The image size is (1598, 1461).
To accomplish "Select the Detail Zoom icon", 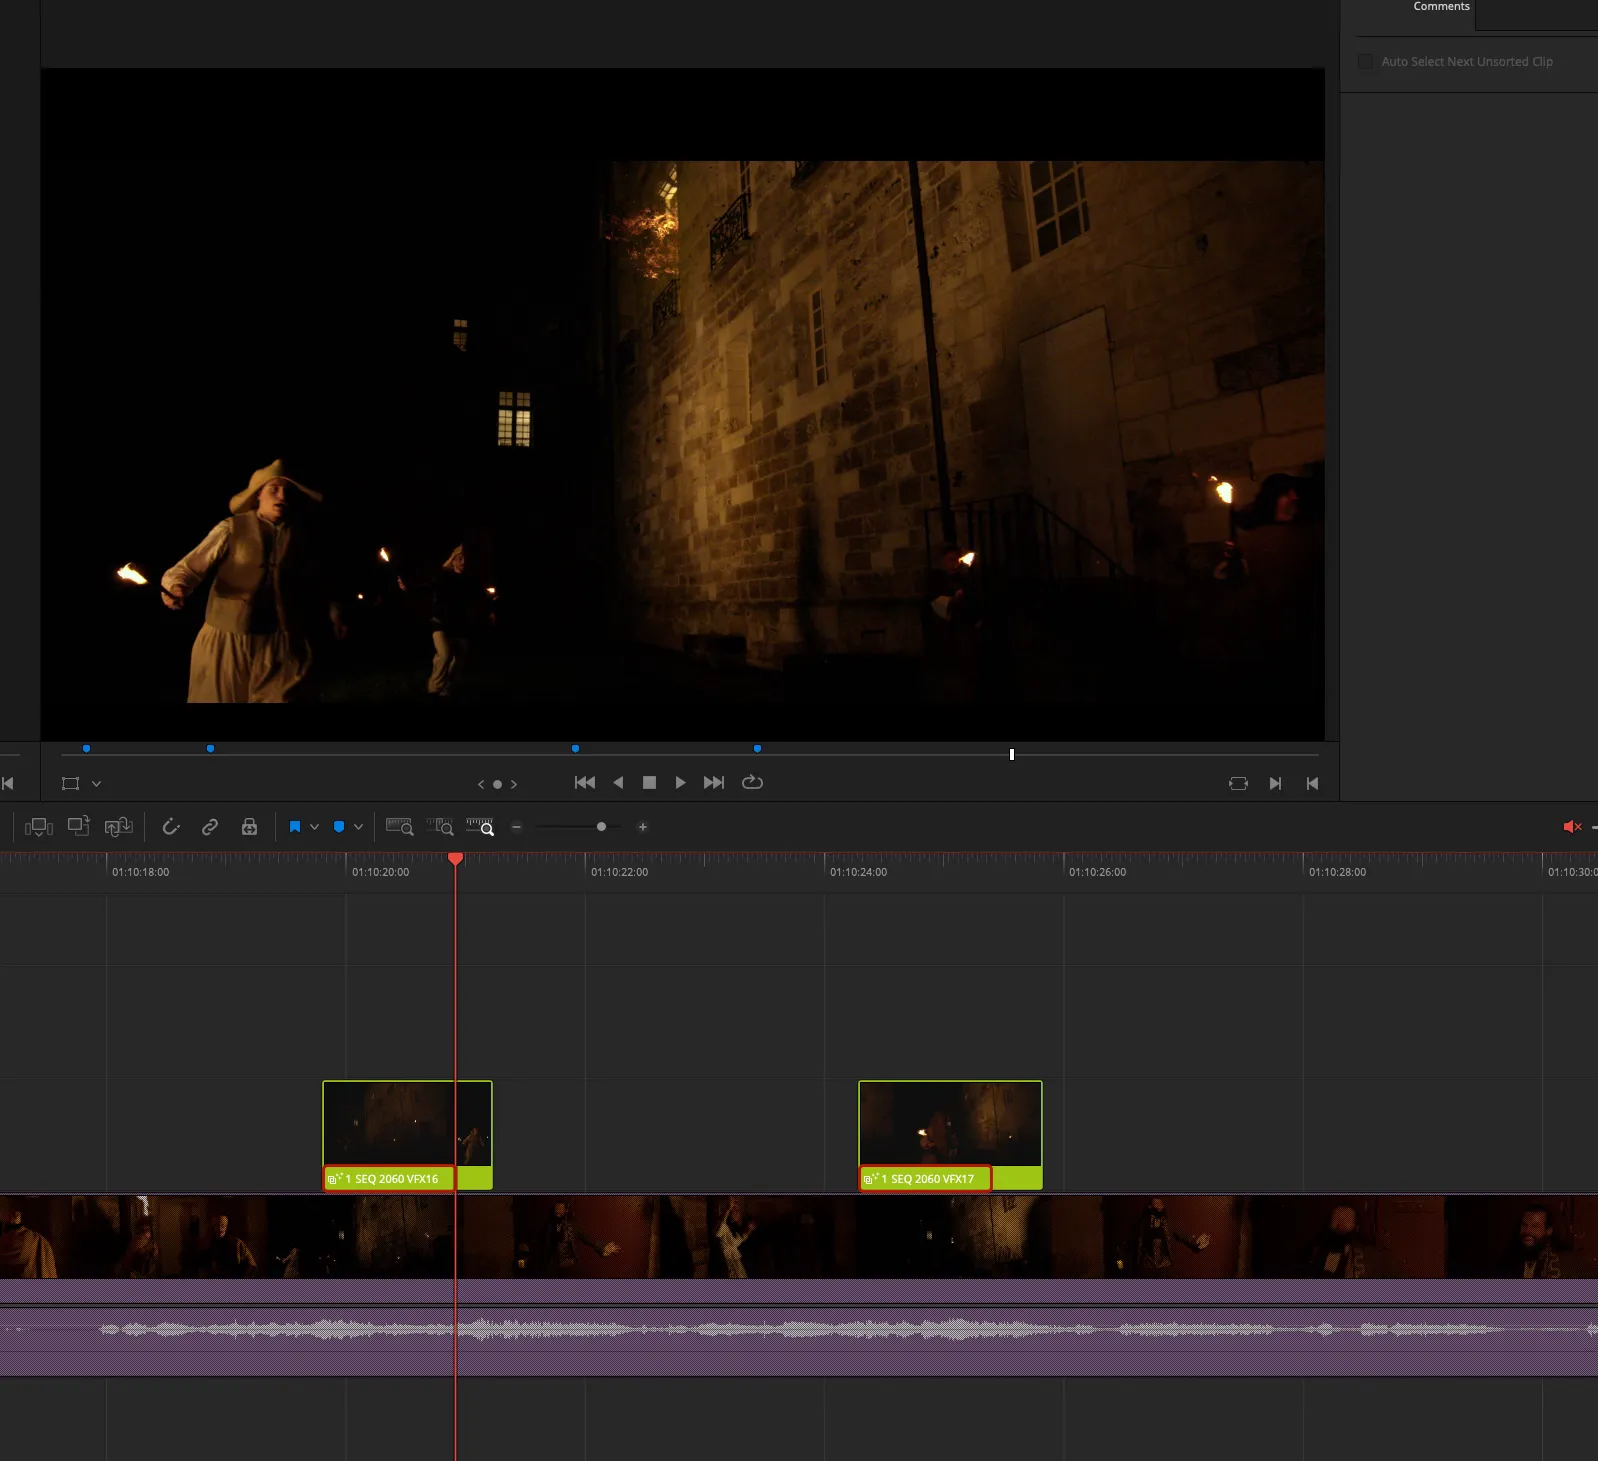I will [440, 827].
